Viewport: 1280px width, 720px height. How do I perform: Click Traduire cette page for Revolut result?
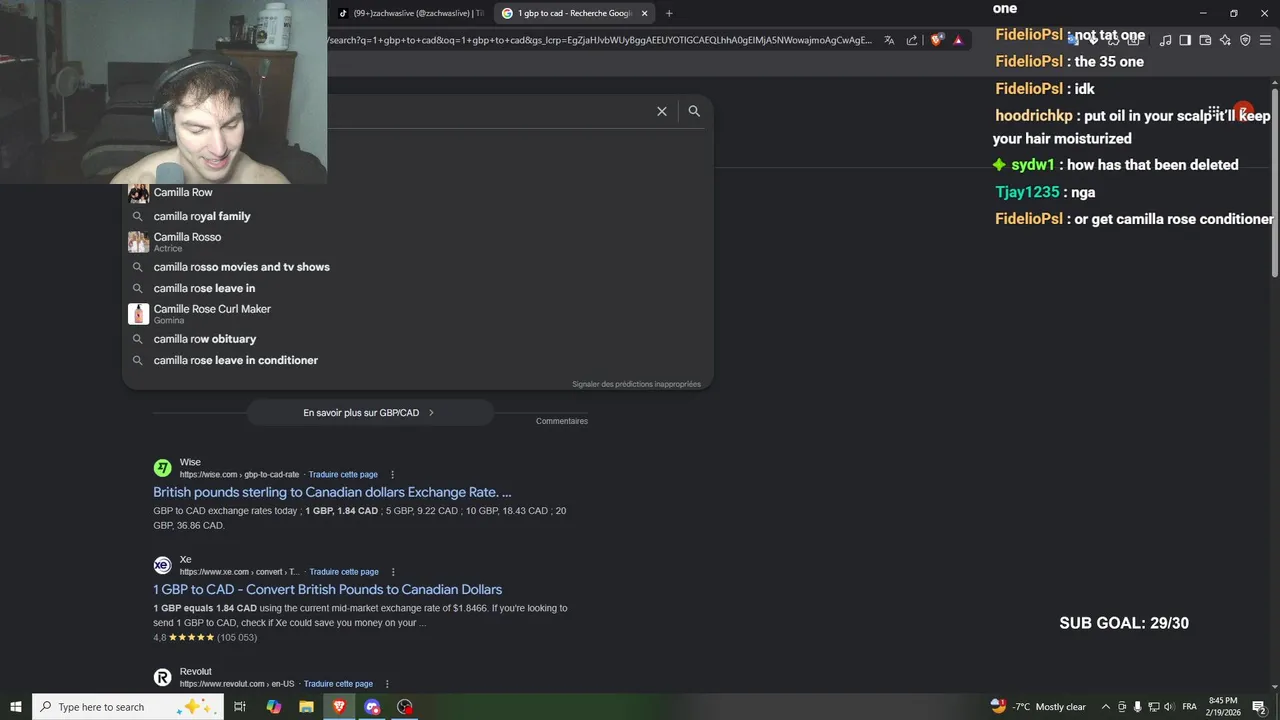pos(338,684)
